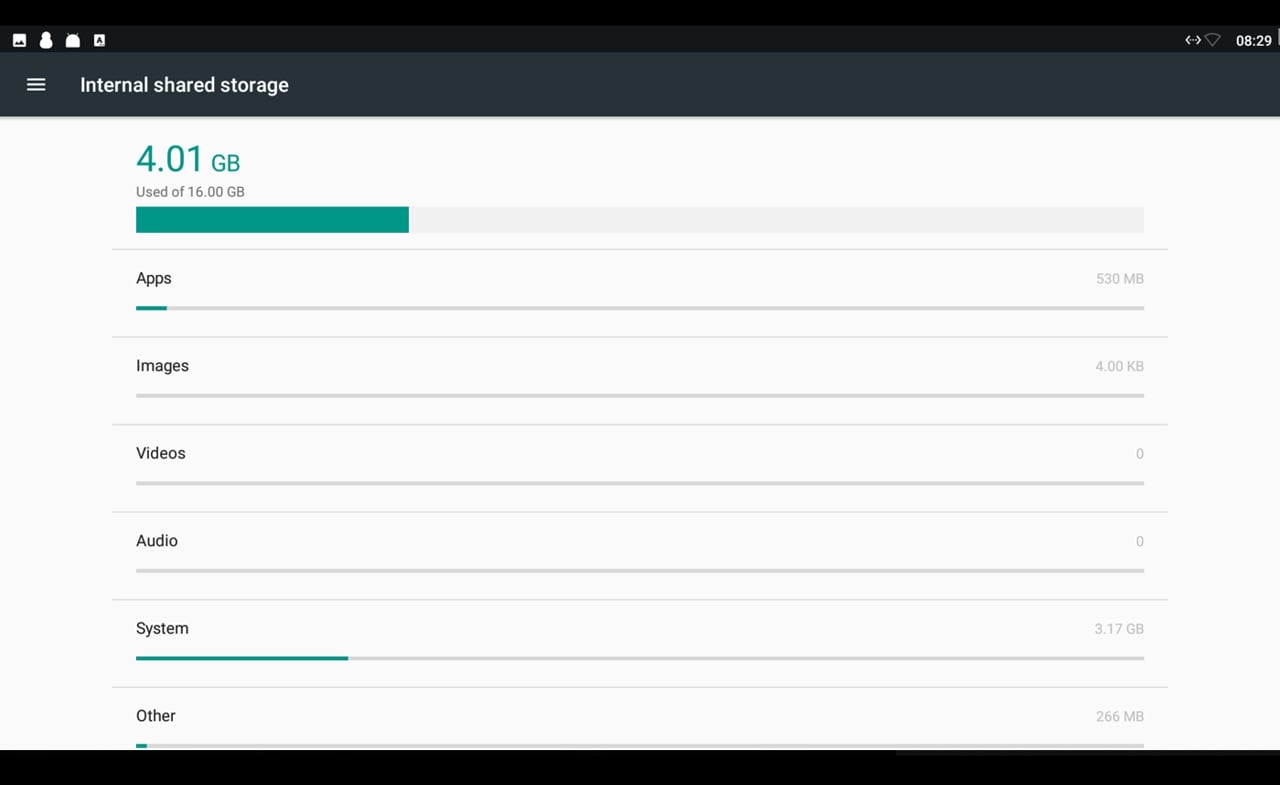The height and width of the screenshot is (785, 1280).
Task: Tap the 08:29 clock in status bar
Action: (1253, 41)
